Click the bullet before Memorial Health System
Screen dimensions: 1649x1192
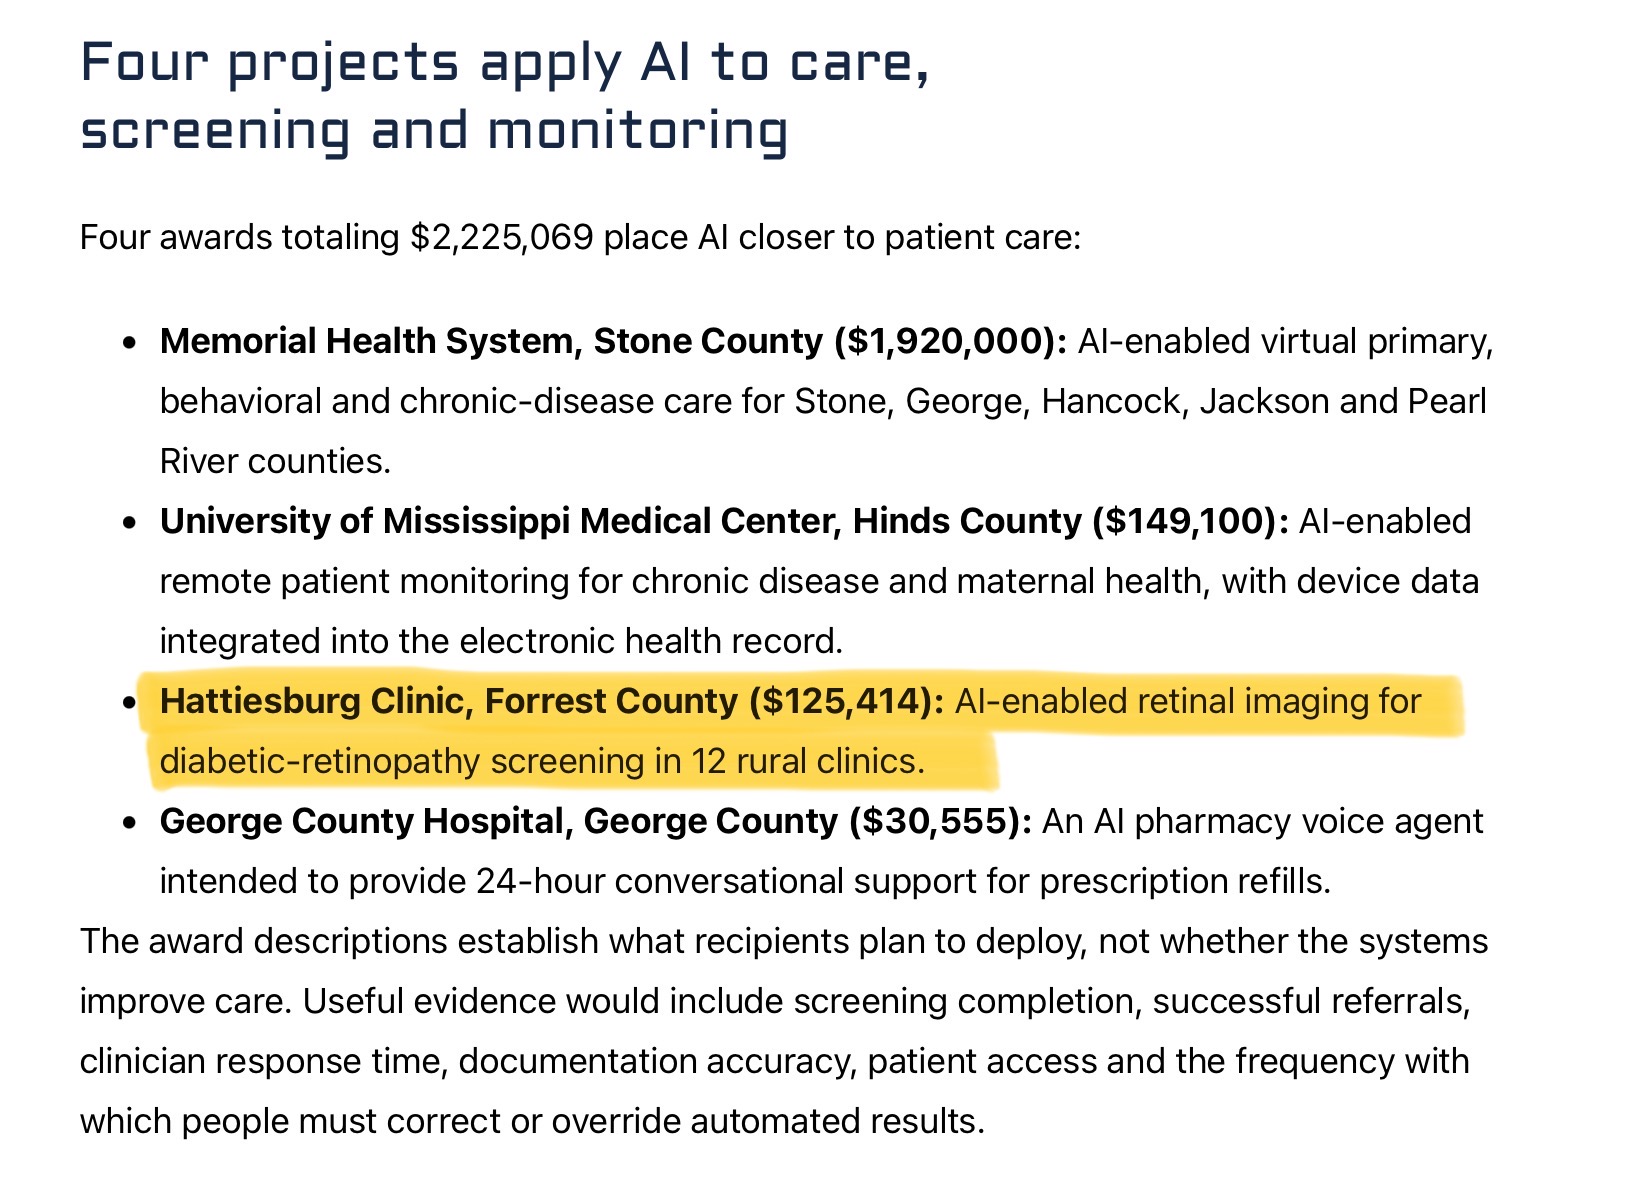[128, 343]
